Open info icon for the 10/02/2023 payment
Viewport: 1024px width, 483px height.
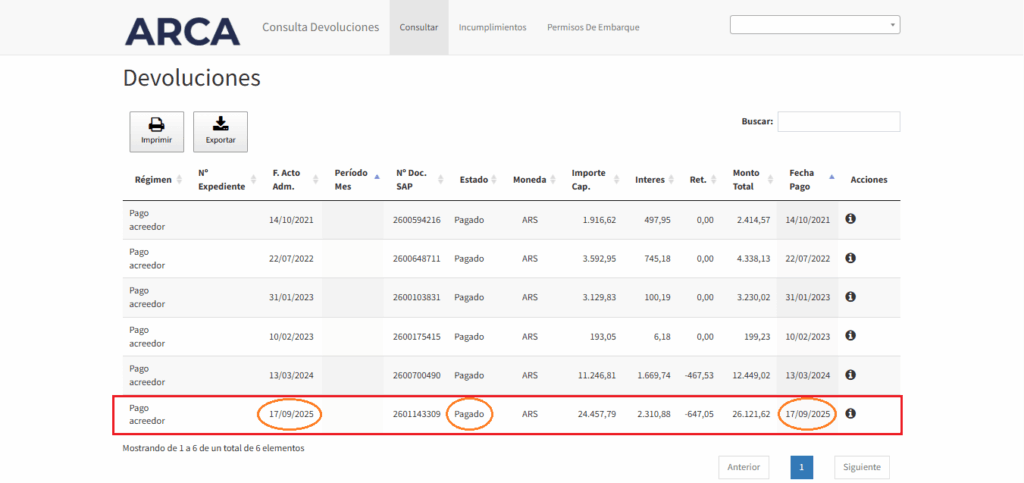tap(850, 336)
